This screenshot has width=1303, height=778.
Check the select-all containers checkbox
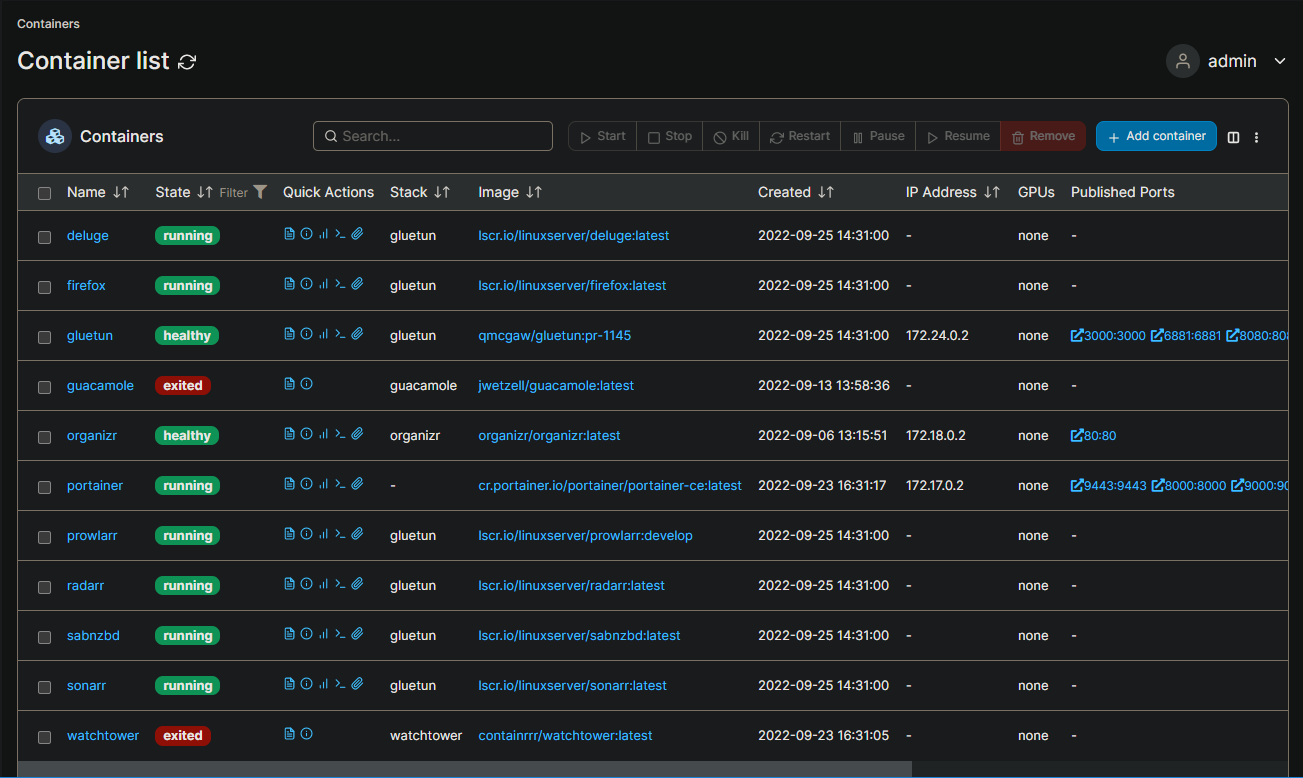coord(44,193)
